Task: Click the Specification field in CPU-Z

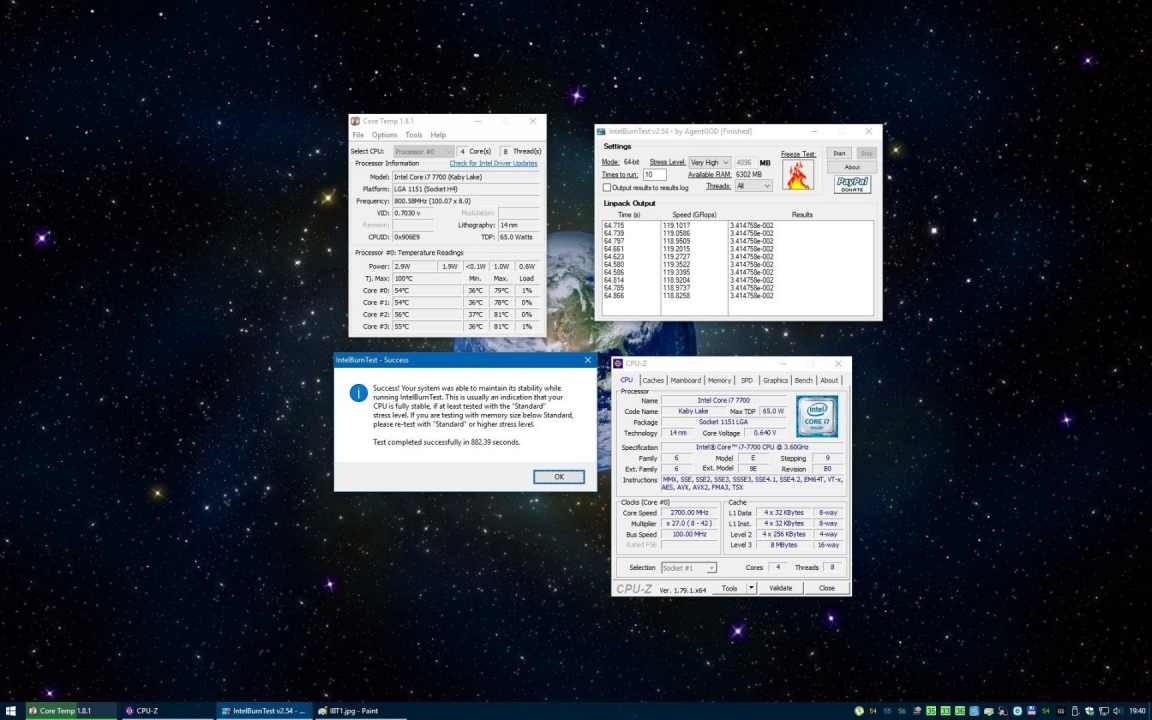Action: point(752,447)
